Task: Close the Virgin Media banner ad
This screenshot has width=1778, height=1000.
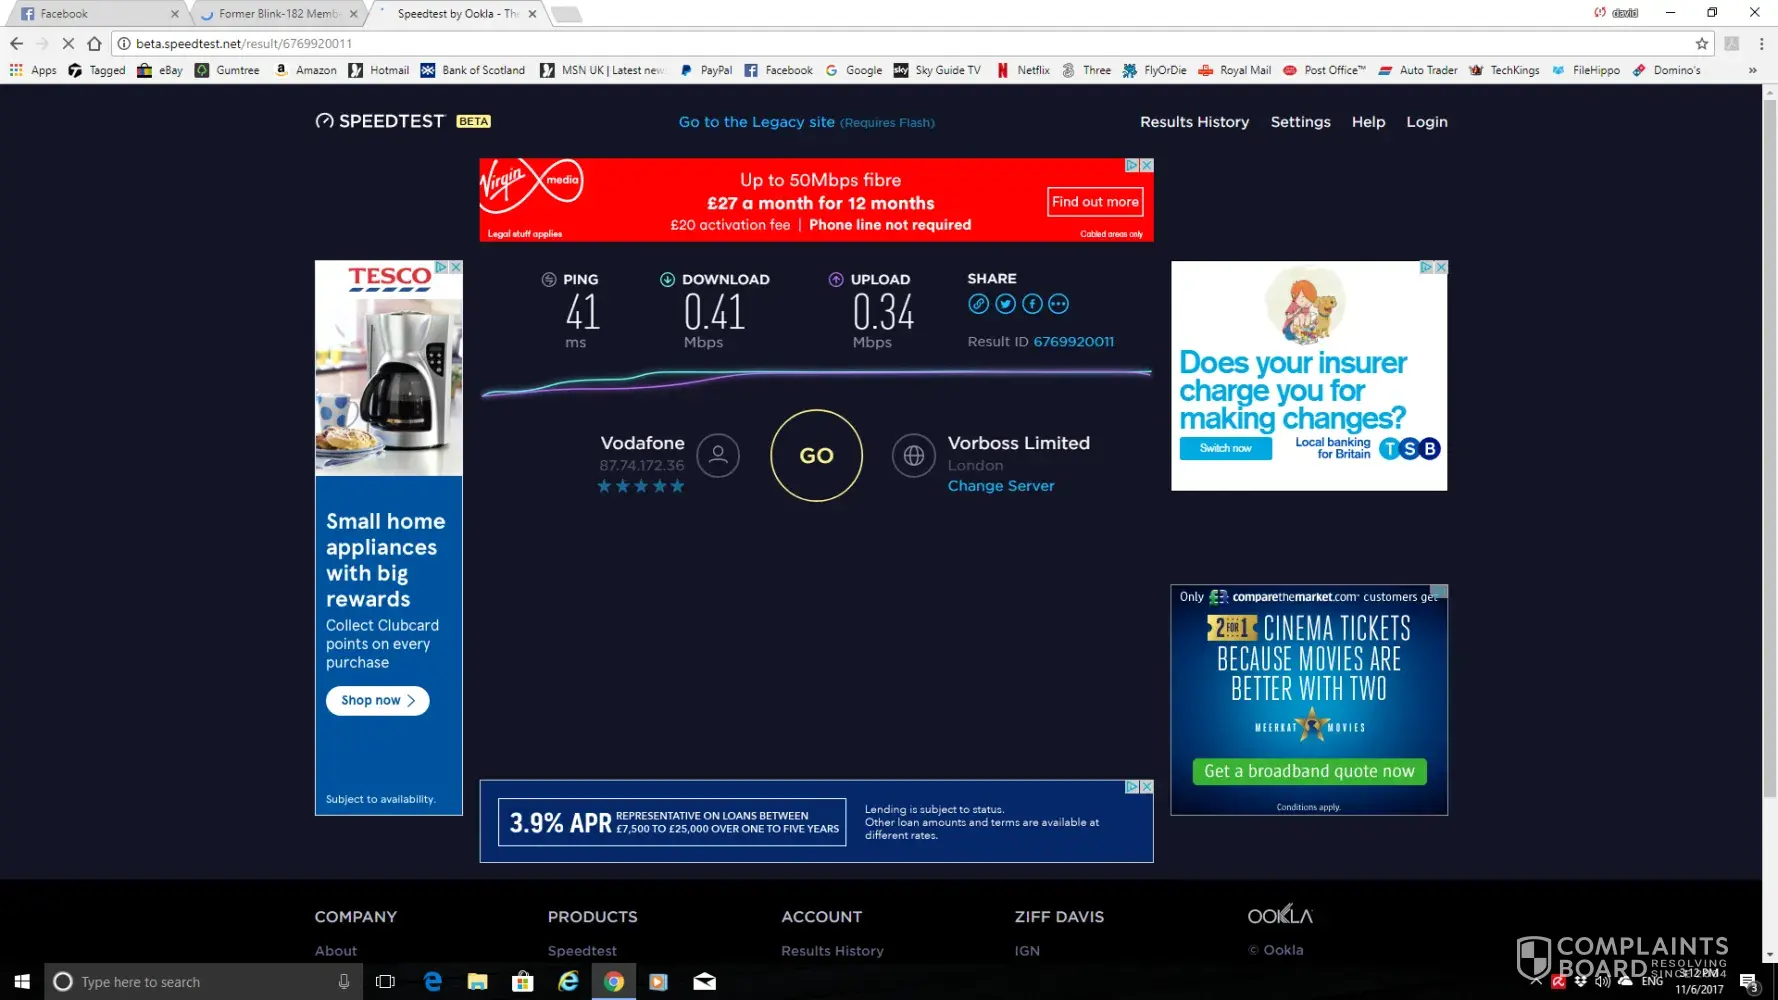Action: pos(1147,165)
